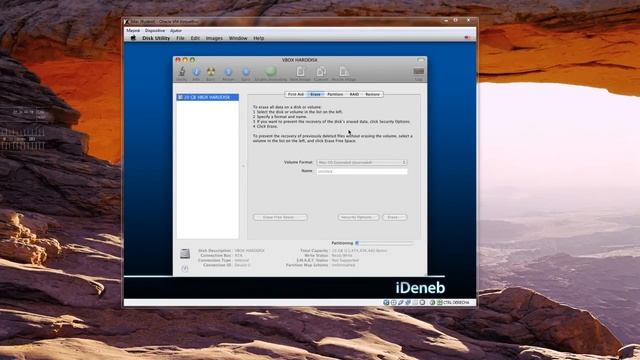Click the Enable Journaling toolbar icon
The image size is (640, 360).
271,73
